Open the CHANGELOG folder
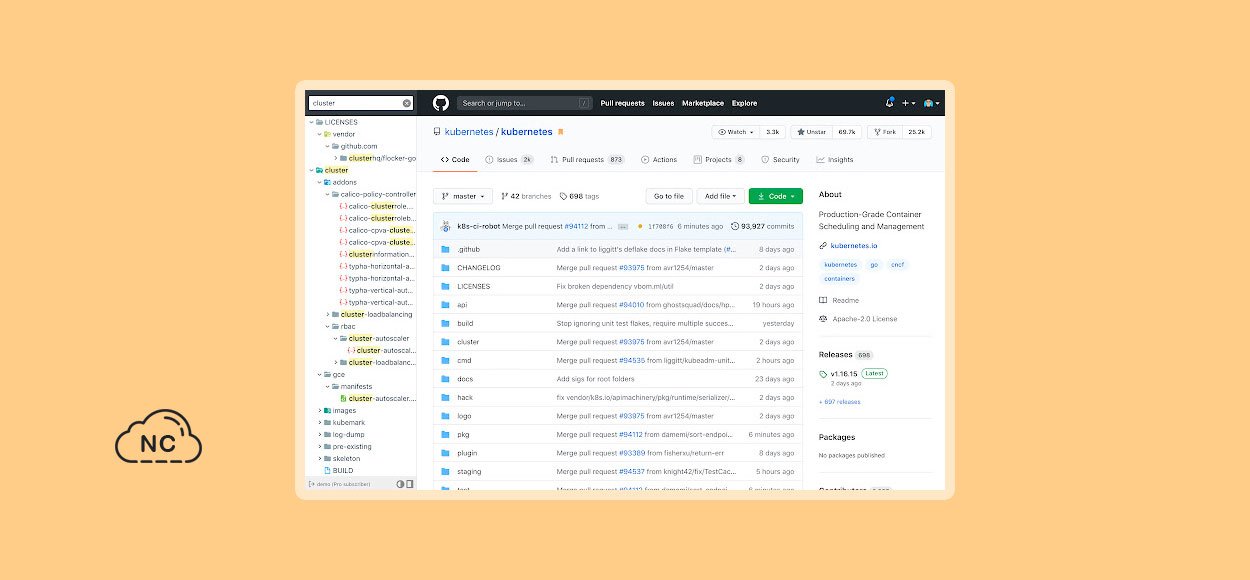The width and height of the screenshot is (1250, 580). [x=478, y=268]
